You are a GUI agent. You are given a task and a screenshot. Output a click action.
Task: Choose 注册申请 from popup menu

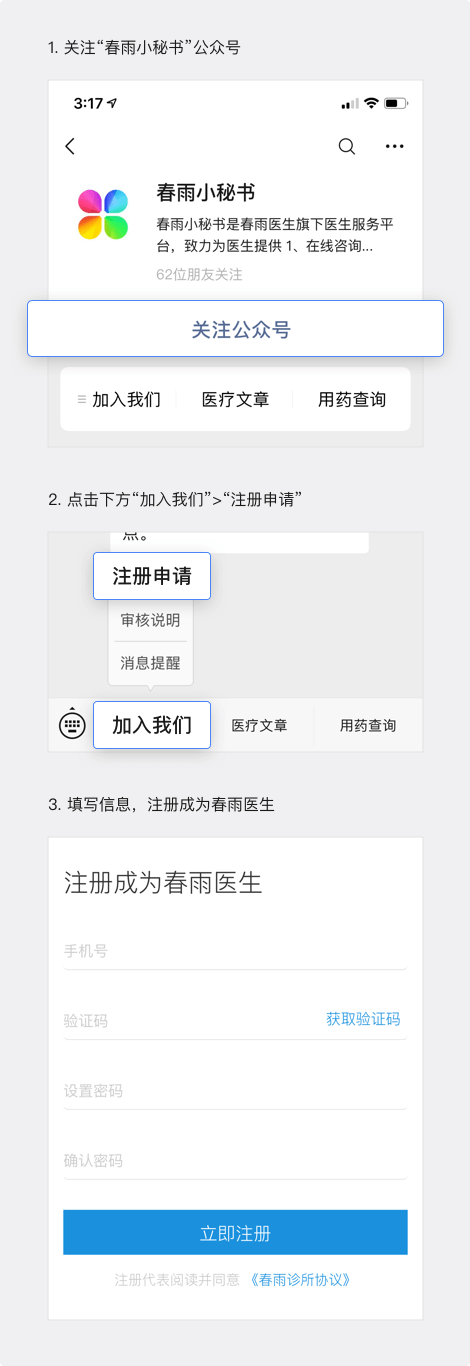coord(152,576)
